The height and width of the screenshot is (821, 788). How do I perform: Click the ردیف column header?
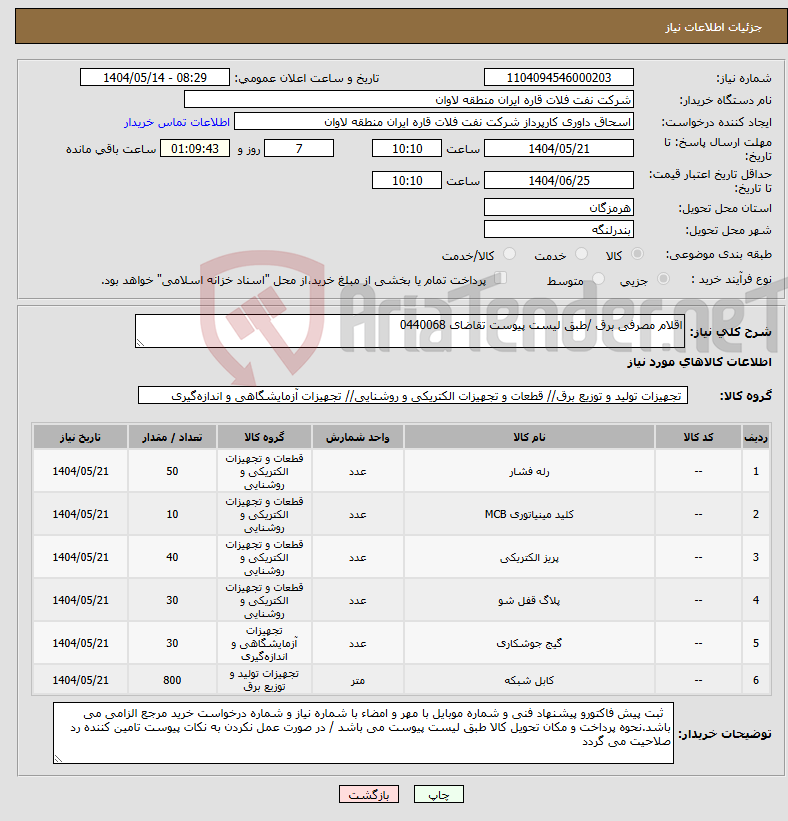(x=756, y=437)
